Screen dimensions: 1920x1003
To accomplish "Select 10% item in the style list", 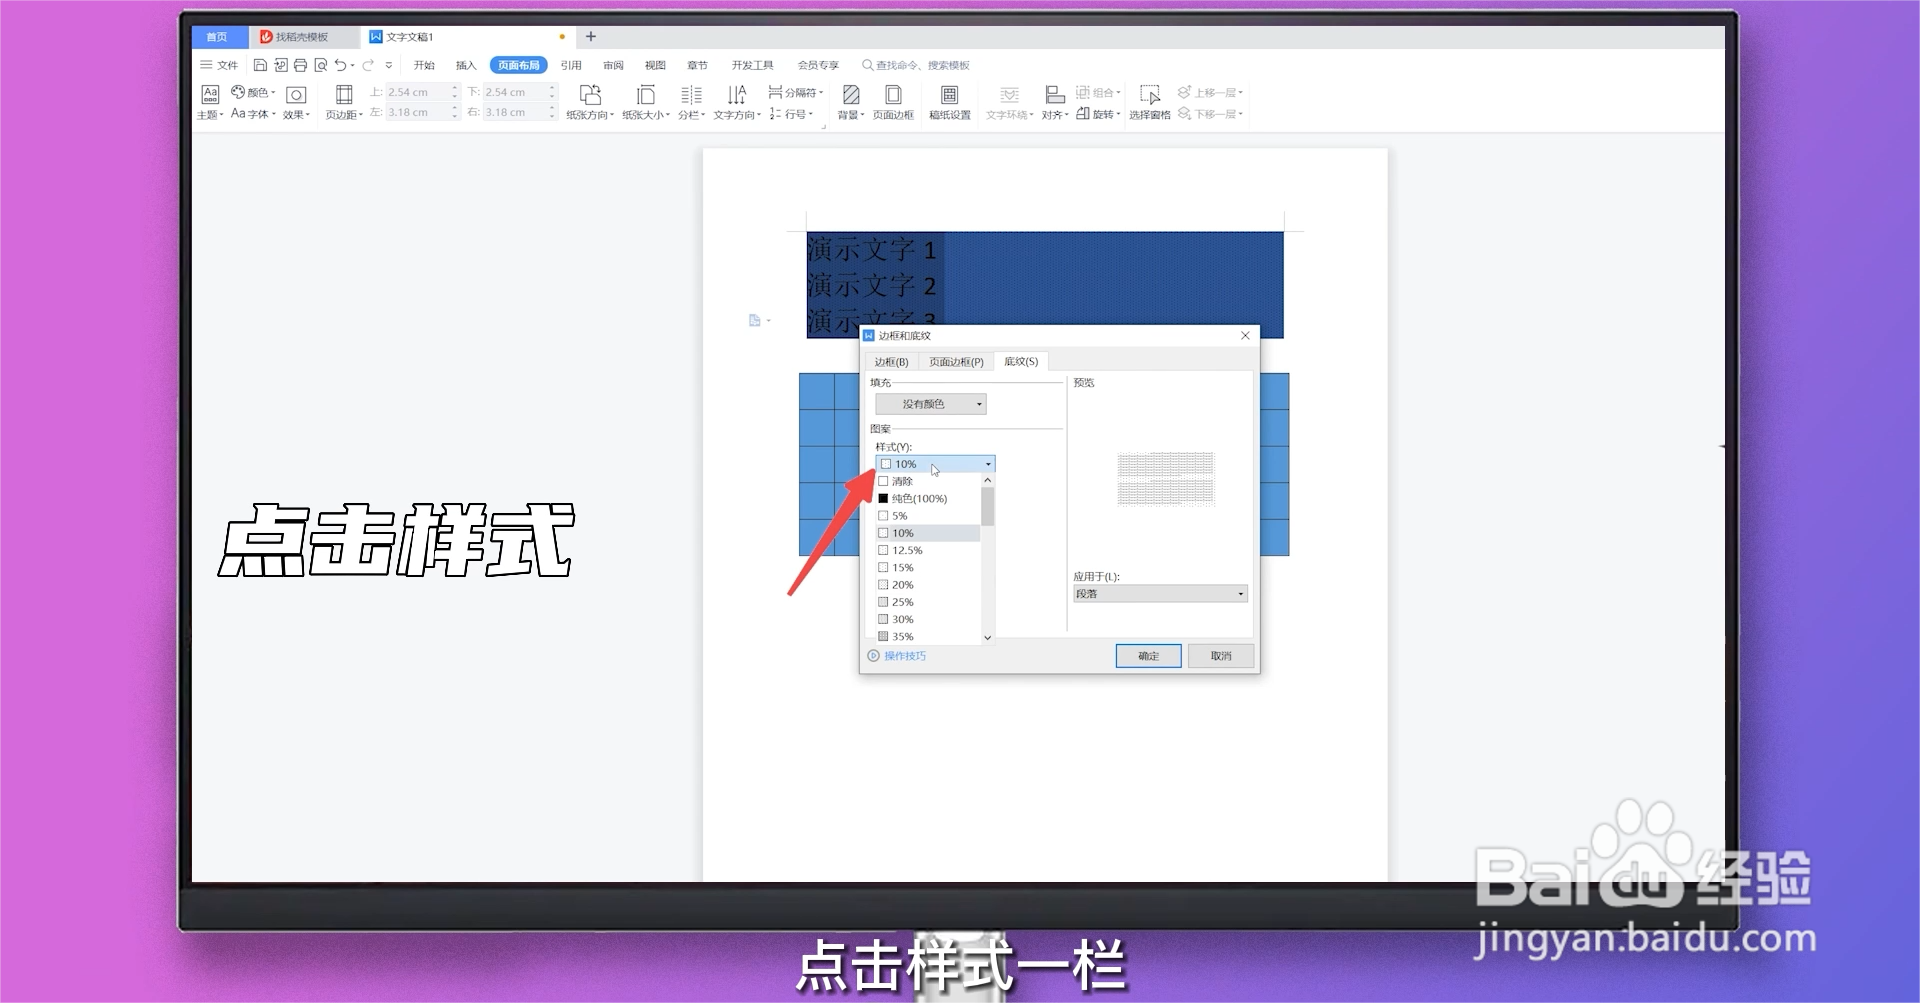I will click(928, 533).
